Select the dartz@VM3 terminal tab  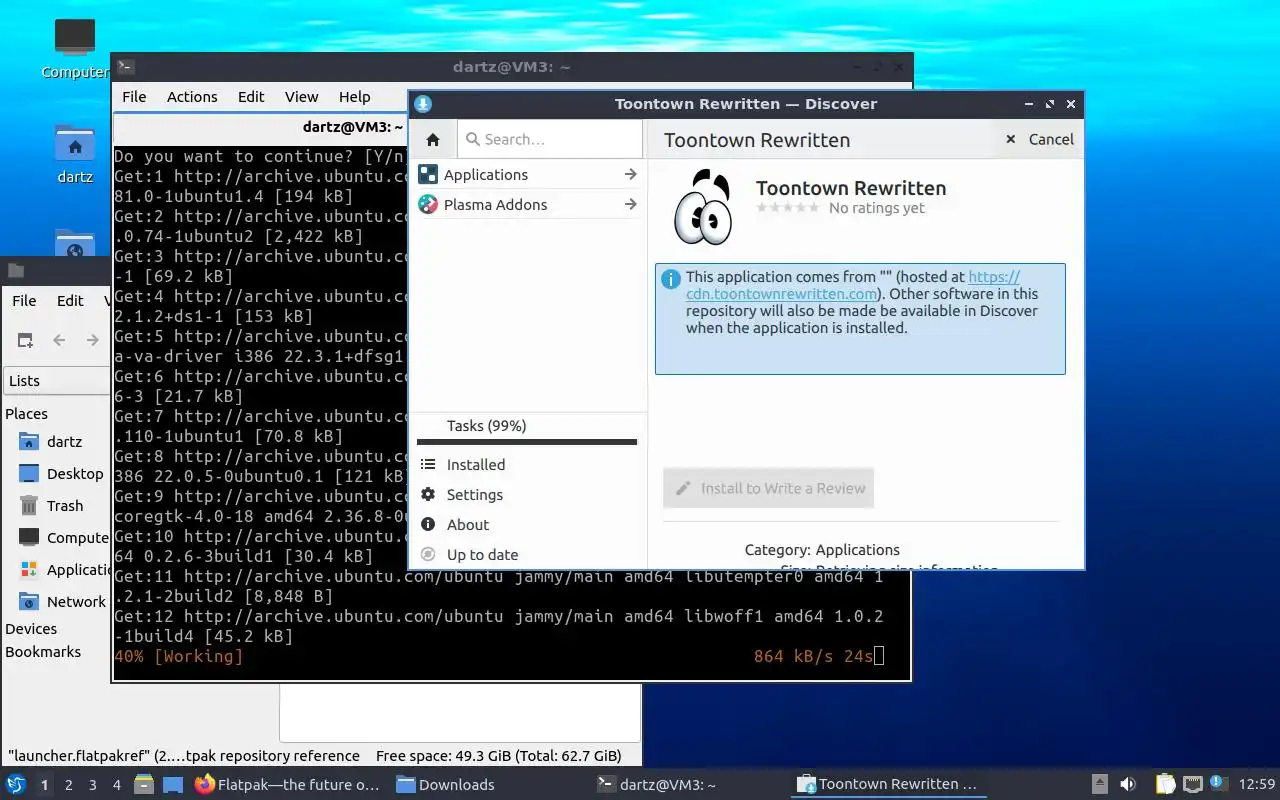353,127
